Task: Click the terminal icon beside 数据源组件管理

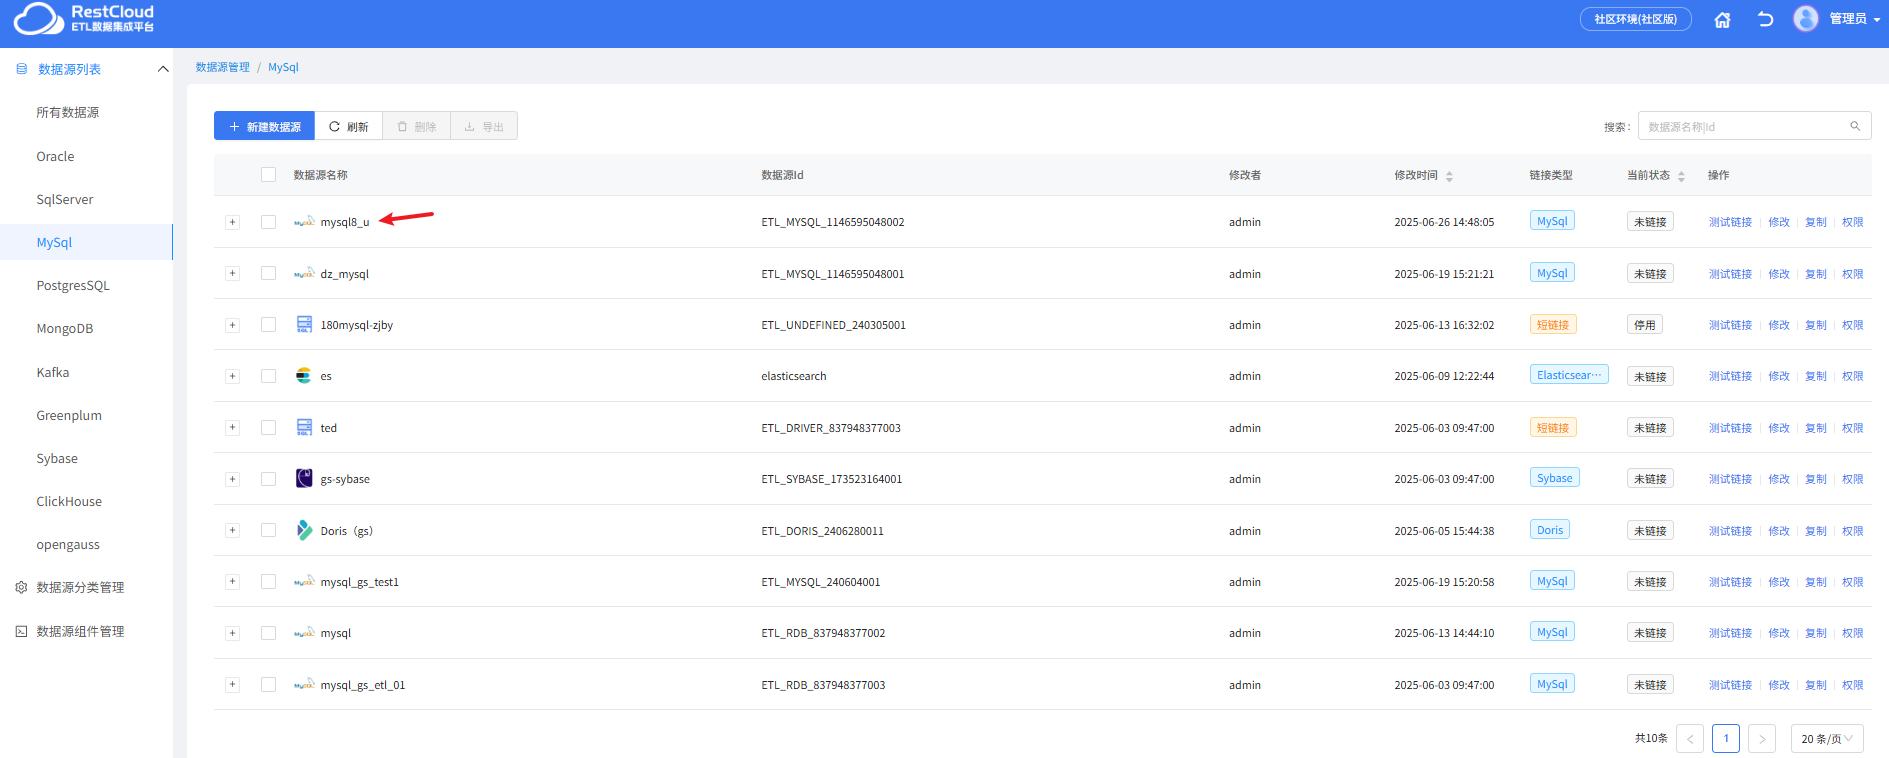Action: click(x=21, y=632)
